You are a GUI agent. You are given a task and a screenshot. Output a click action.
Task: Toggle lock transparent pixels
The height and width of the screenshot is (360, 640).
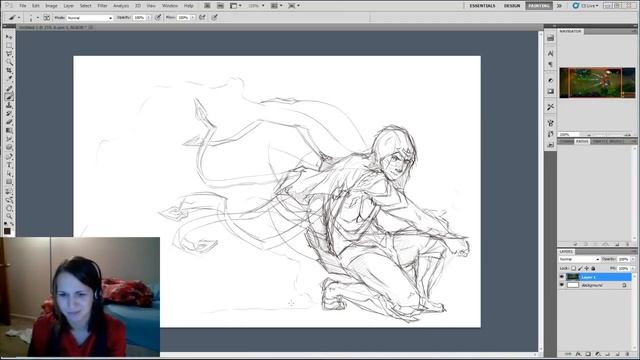click(573, 268)
